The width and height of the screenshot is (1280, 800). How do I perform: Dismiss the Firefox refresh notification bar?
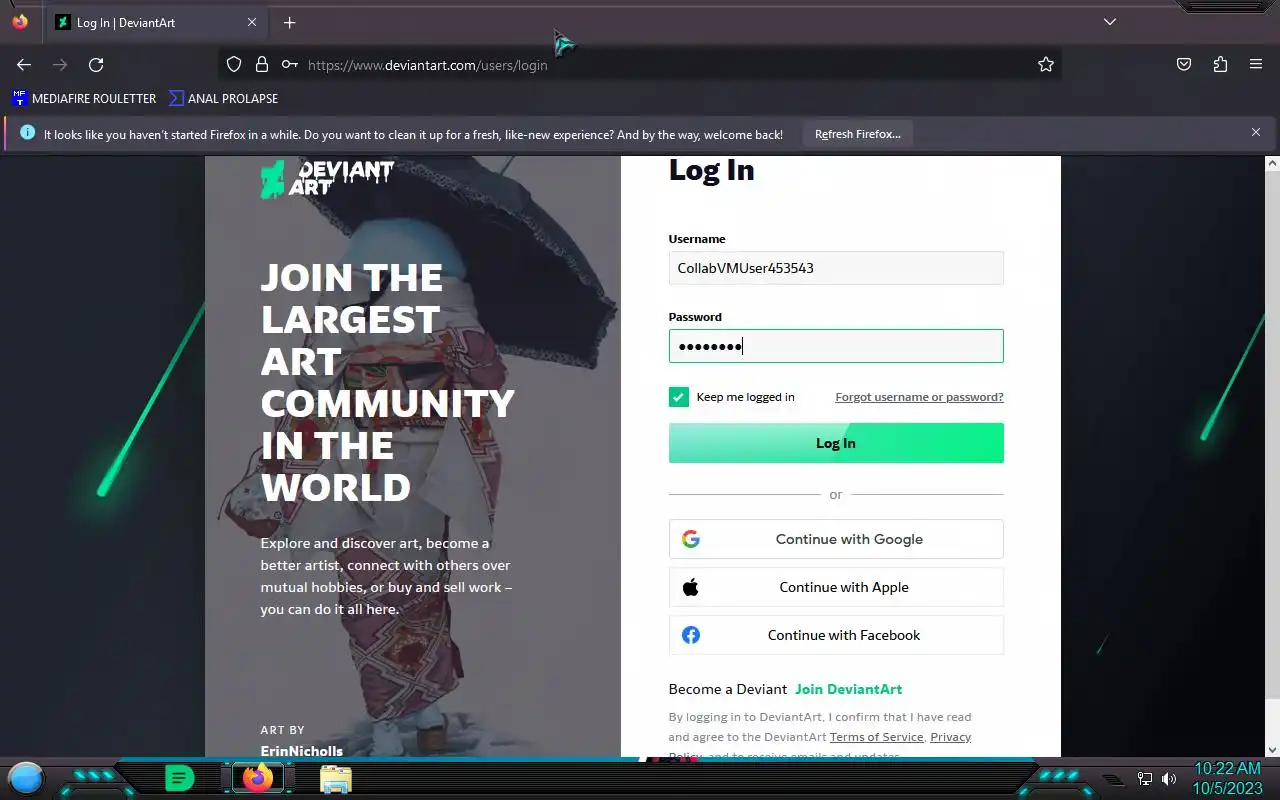point(1256,132)
